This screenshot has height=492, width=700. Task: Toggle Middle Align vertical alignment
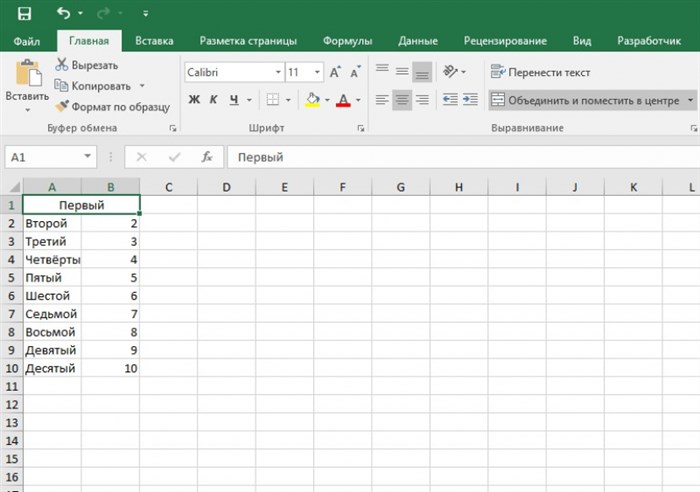click(x=402, y=71)
